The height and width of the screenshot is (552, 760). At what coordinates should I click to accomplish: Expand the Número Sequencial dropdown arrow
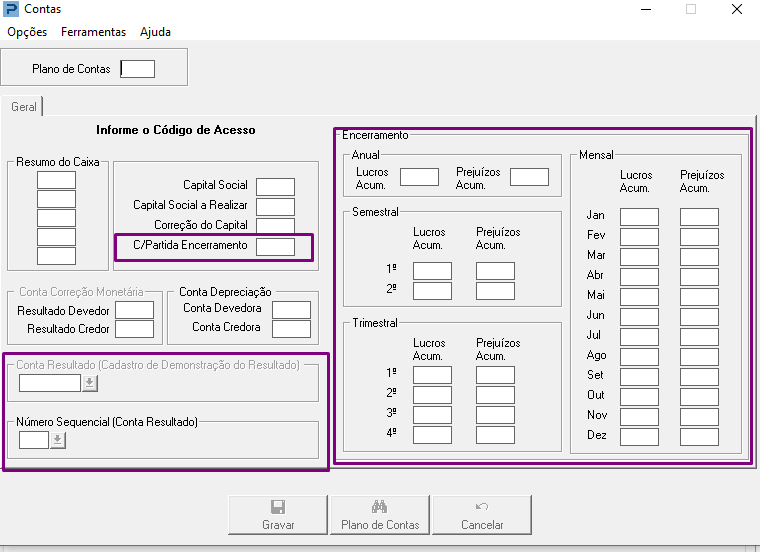click(x=58, y=441)
